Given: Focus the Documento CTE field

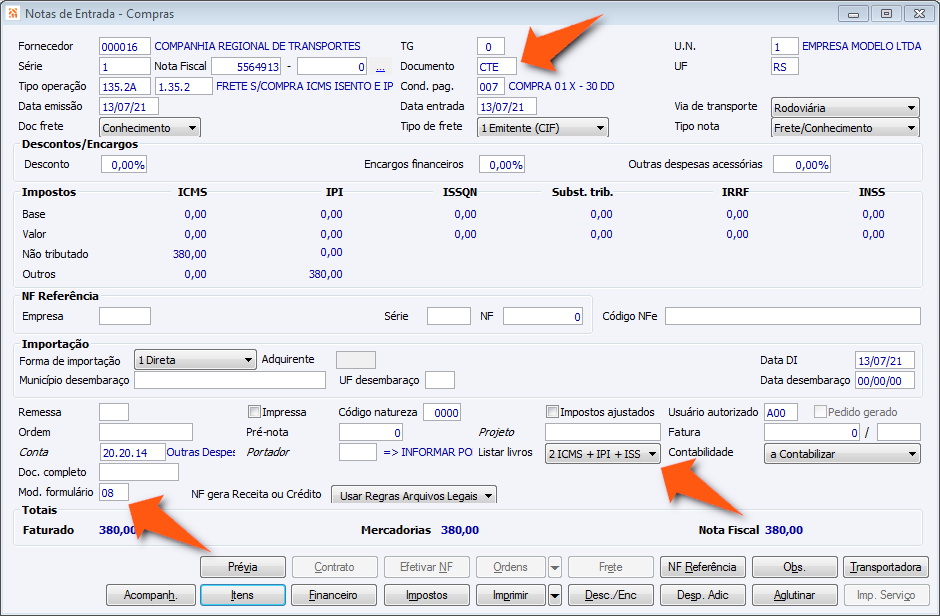Looking at the screenshot, I should pos(497,67).
